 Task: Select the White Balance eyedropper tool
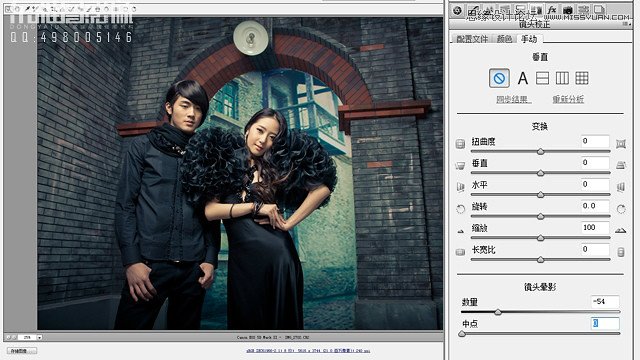27,9
